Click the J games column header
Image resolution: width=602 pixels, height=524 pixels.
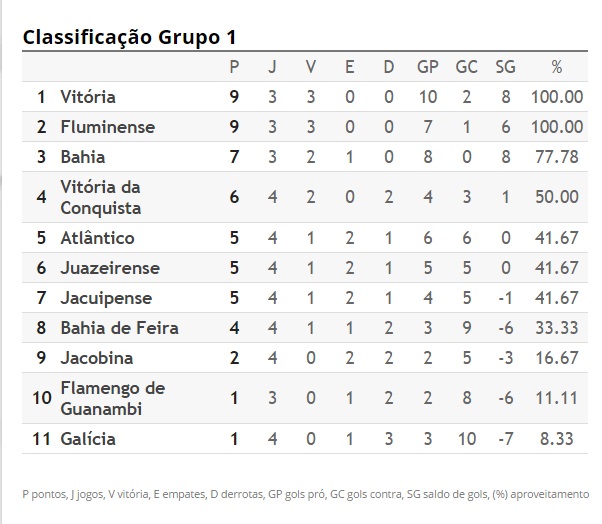[x=272, y=67]
